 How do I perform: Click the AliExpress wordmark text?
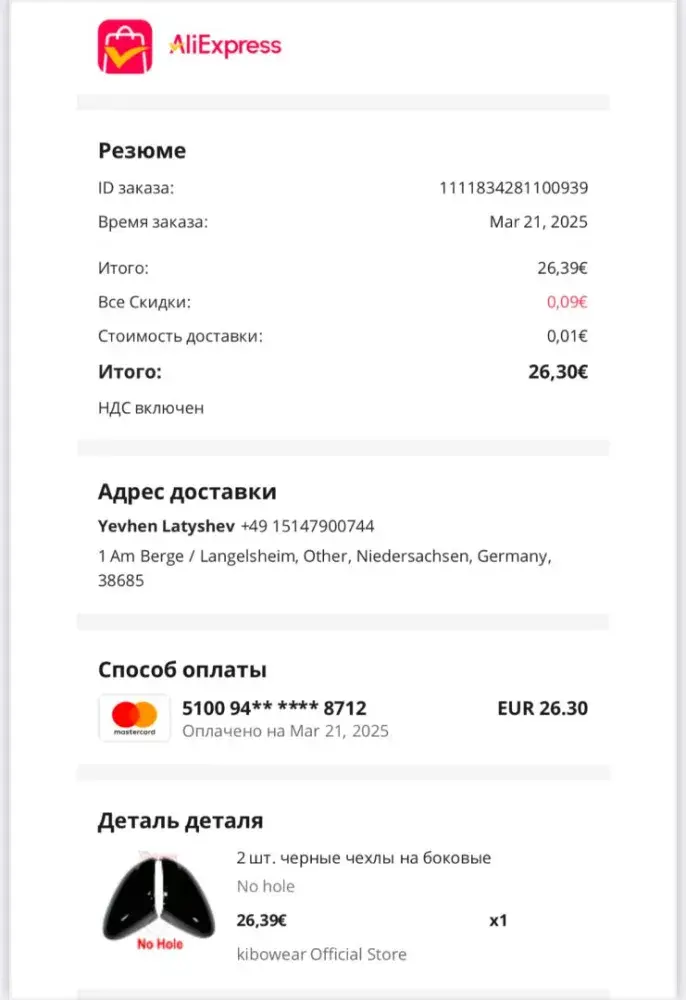click(225, 45)
